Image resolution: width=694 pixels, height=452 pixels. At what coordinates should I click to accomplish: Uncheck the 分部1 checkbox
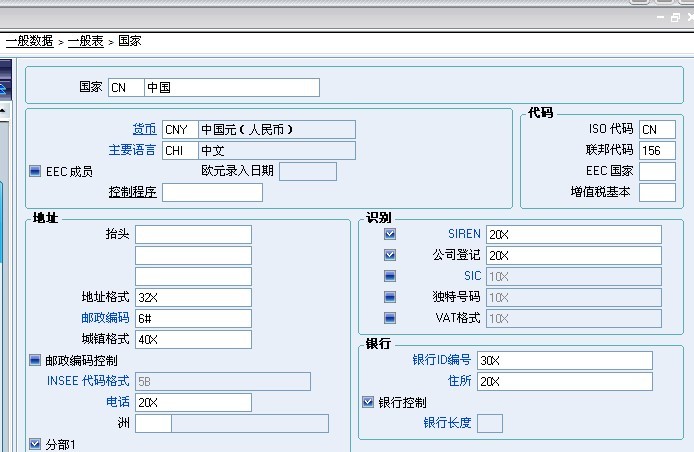[x=35, y=444]
